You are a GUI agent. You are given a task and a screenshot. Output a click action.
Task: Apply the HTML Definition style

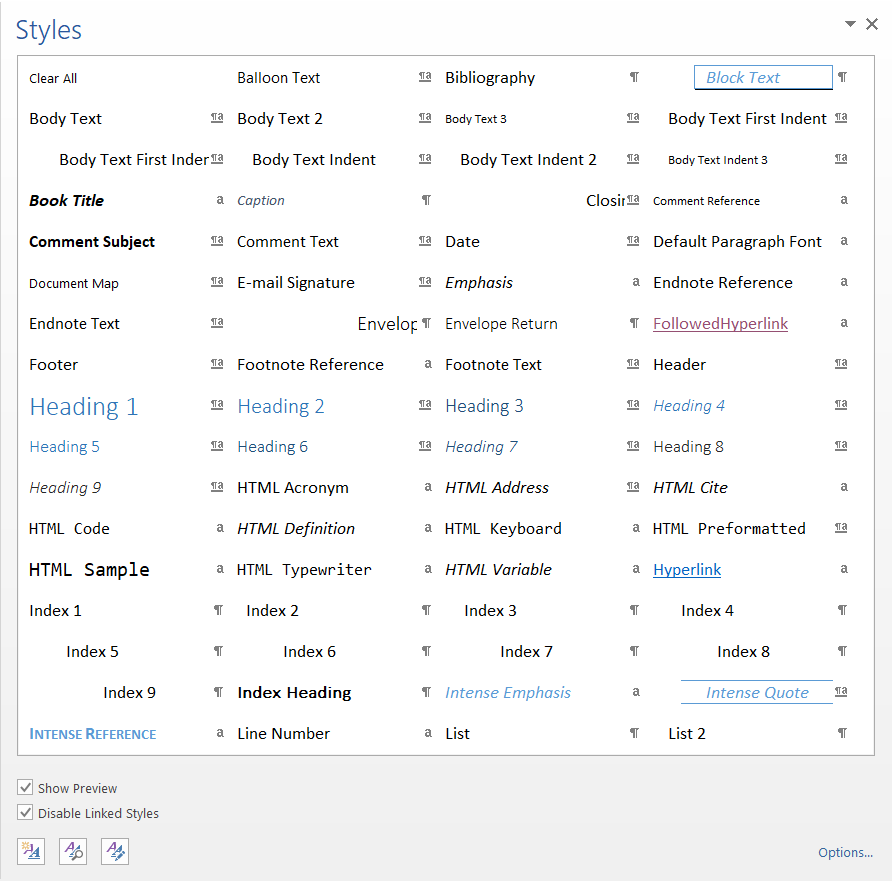(x=296, y=528)
